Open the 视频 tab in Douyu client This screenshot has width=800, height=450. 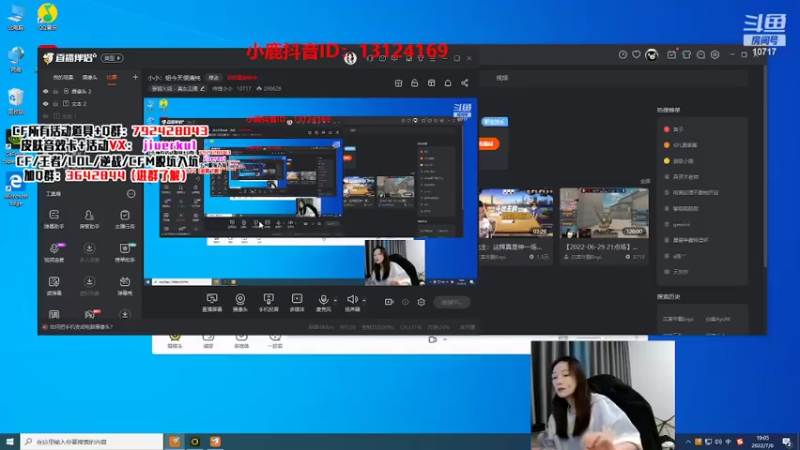[503, 78]
